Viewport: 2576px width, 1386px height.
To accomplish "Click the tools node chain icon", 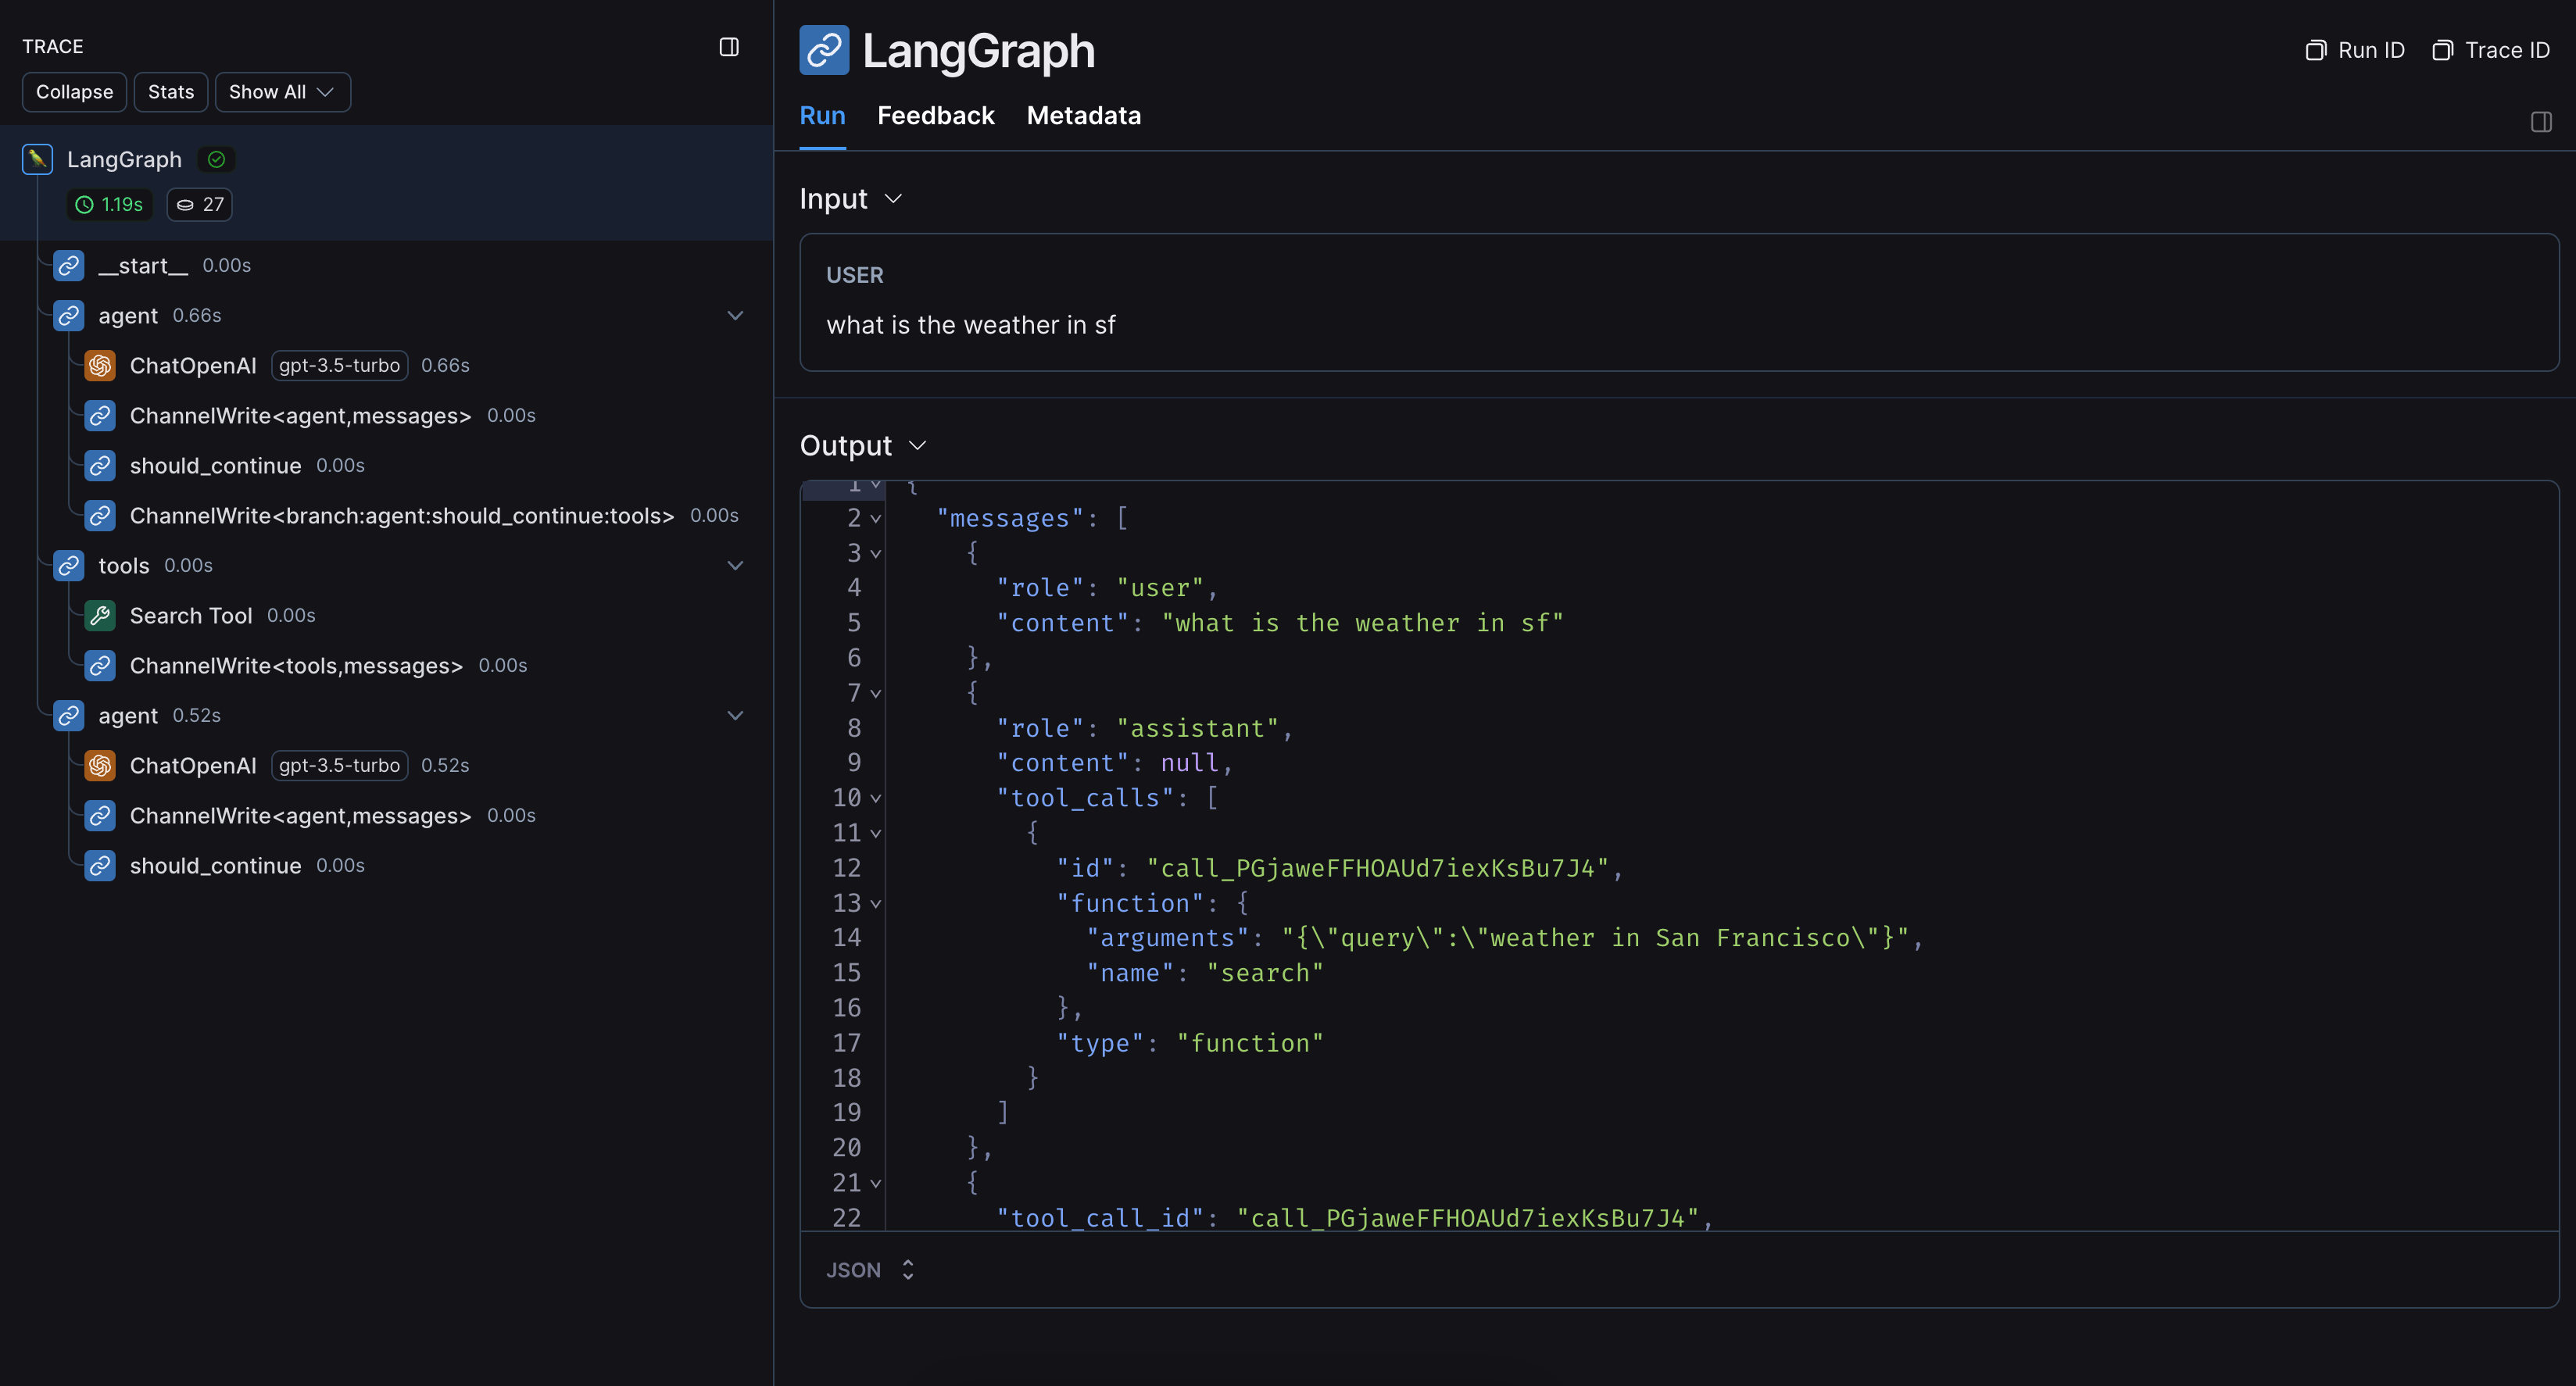I will [x=69, y=565].
